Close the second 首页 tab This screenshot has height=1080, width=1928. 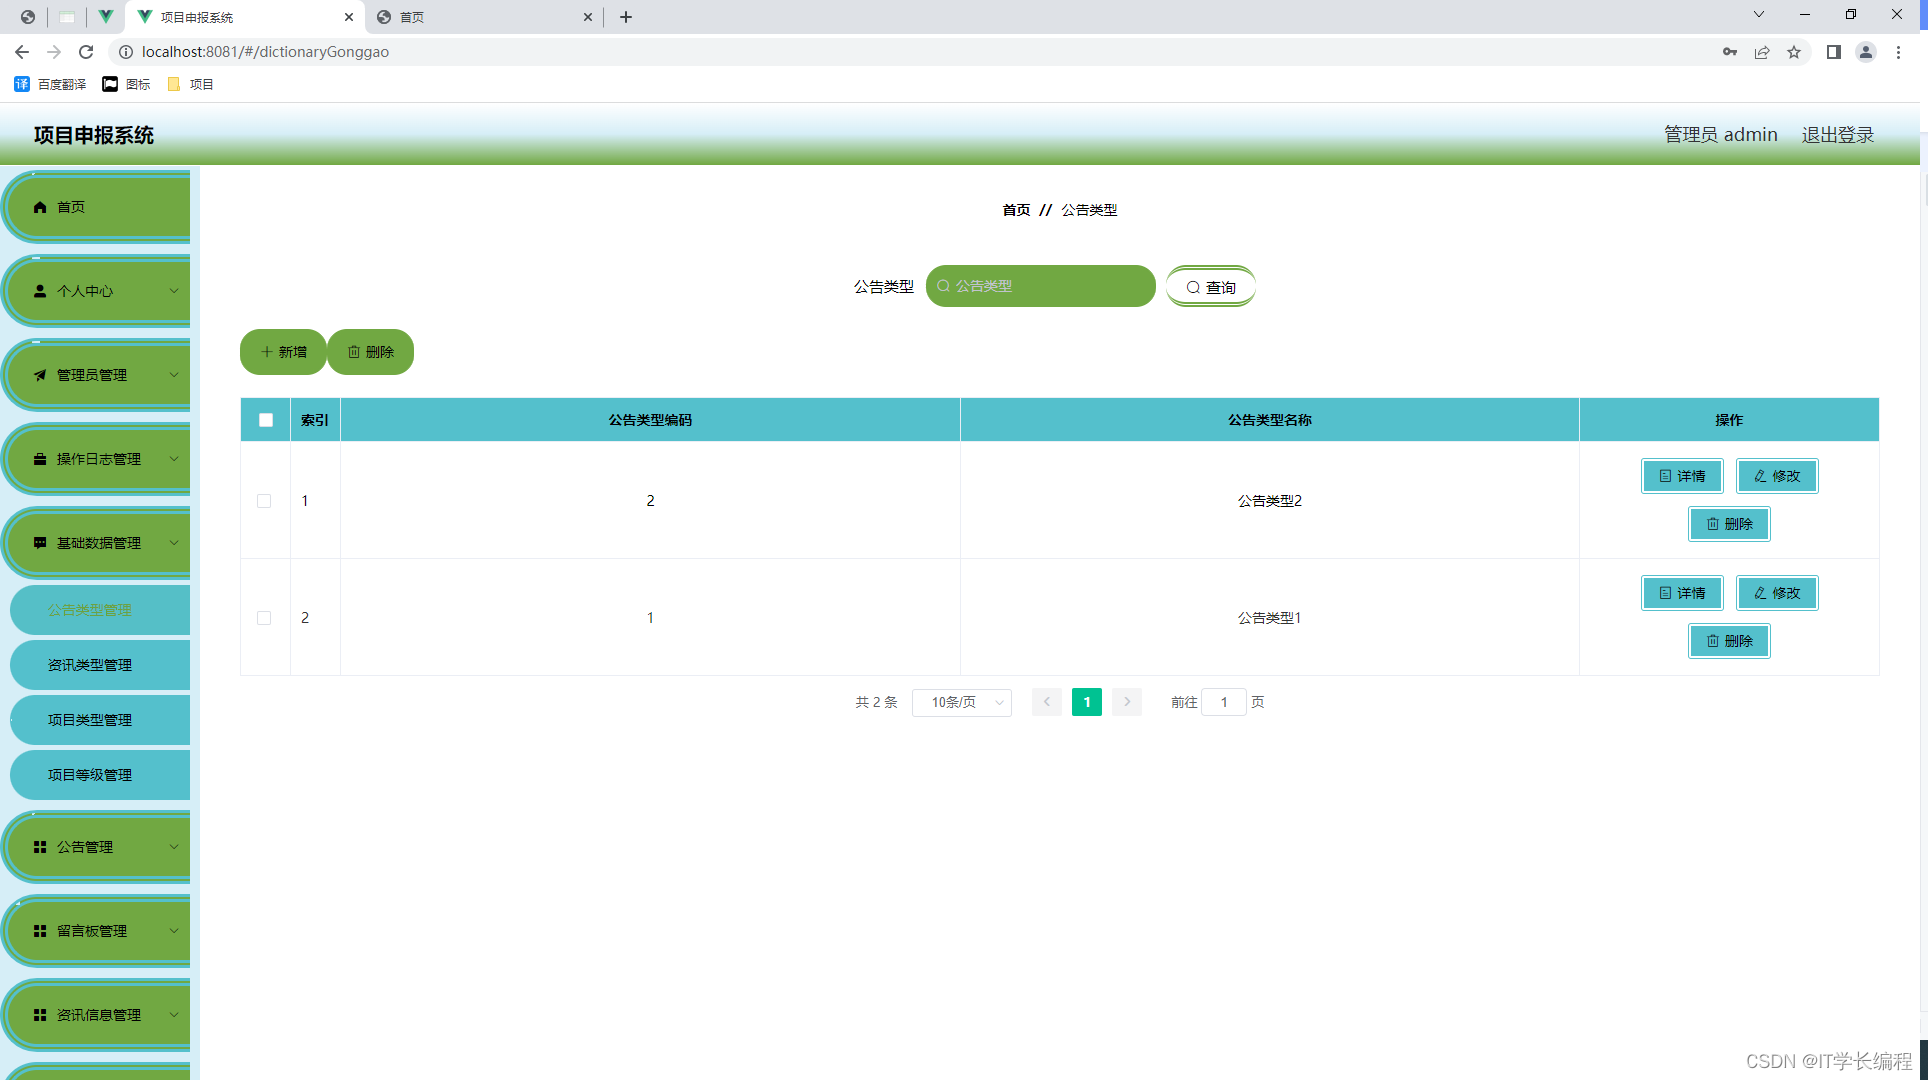(588, 17)
